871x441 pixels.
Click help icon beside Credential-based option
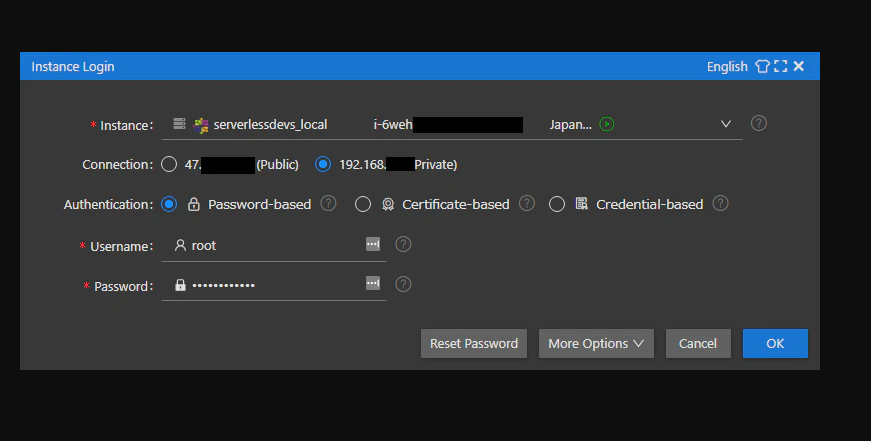coord(720,203)
